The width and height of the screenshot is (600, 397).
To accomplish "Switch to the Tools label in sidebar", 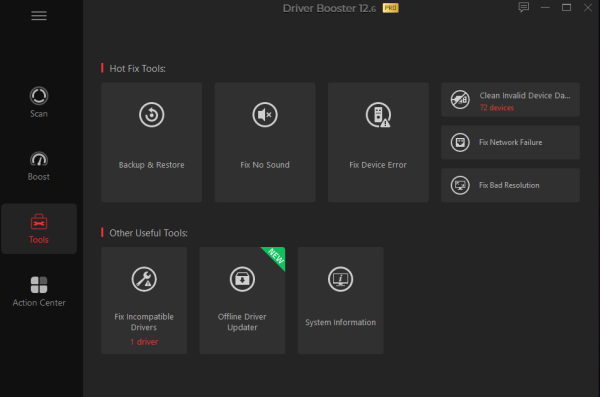I will pyautogui.click(x=39, y=240).
